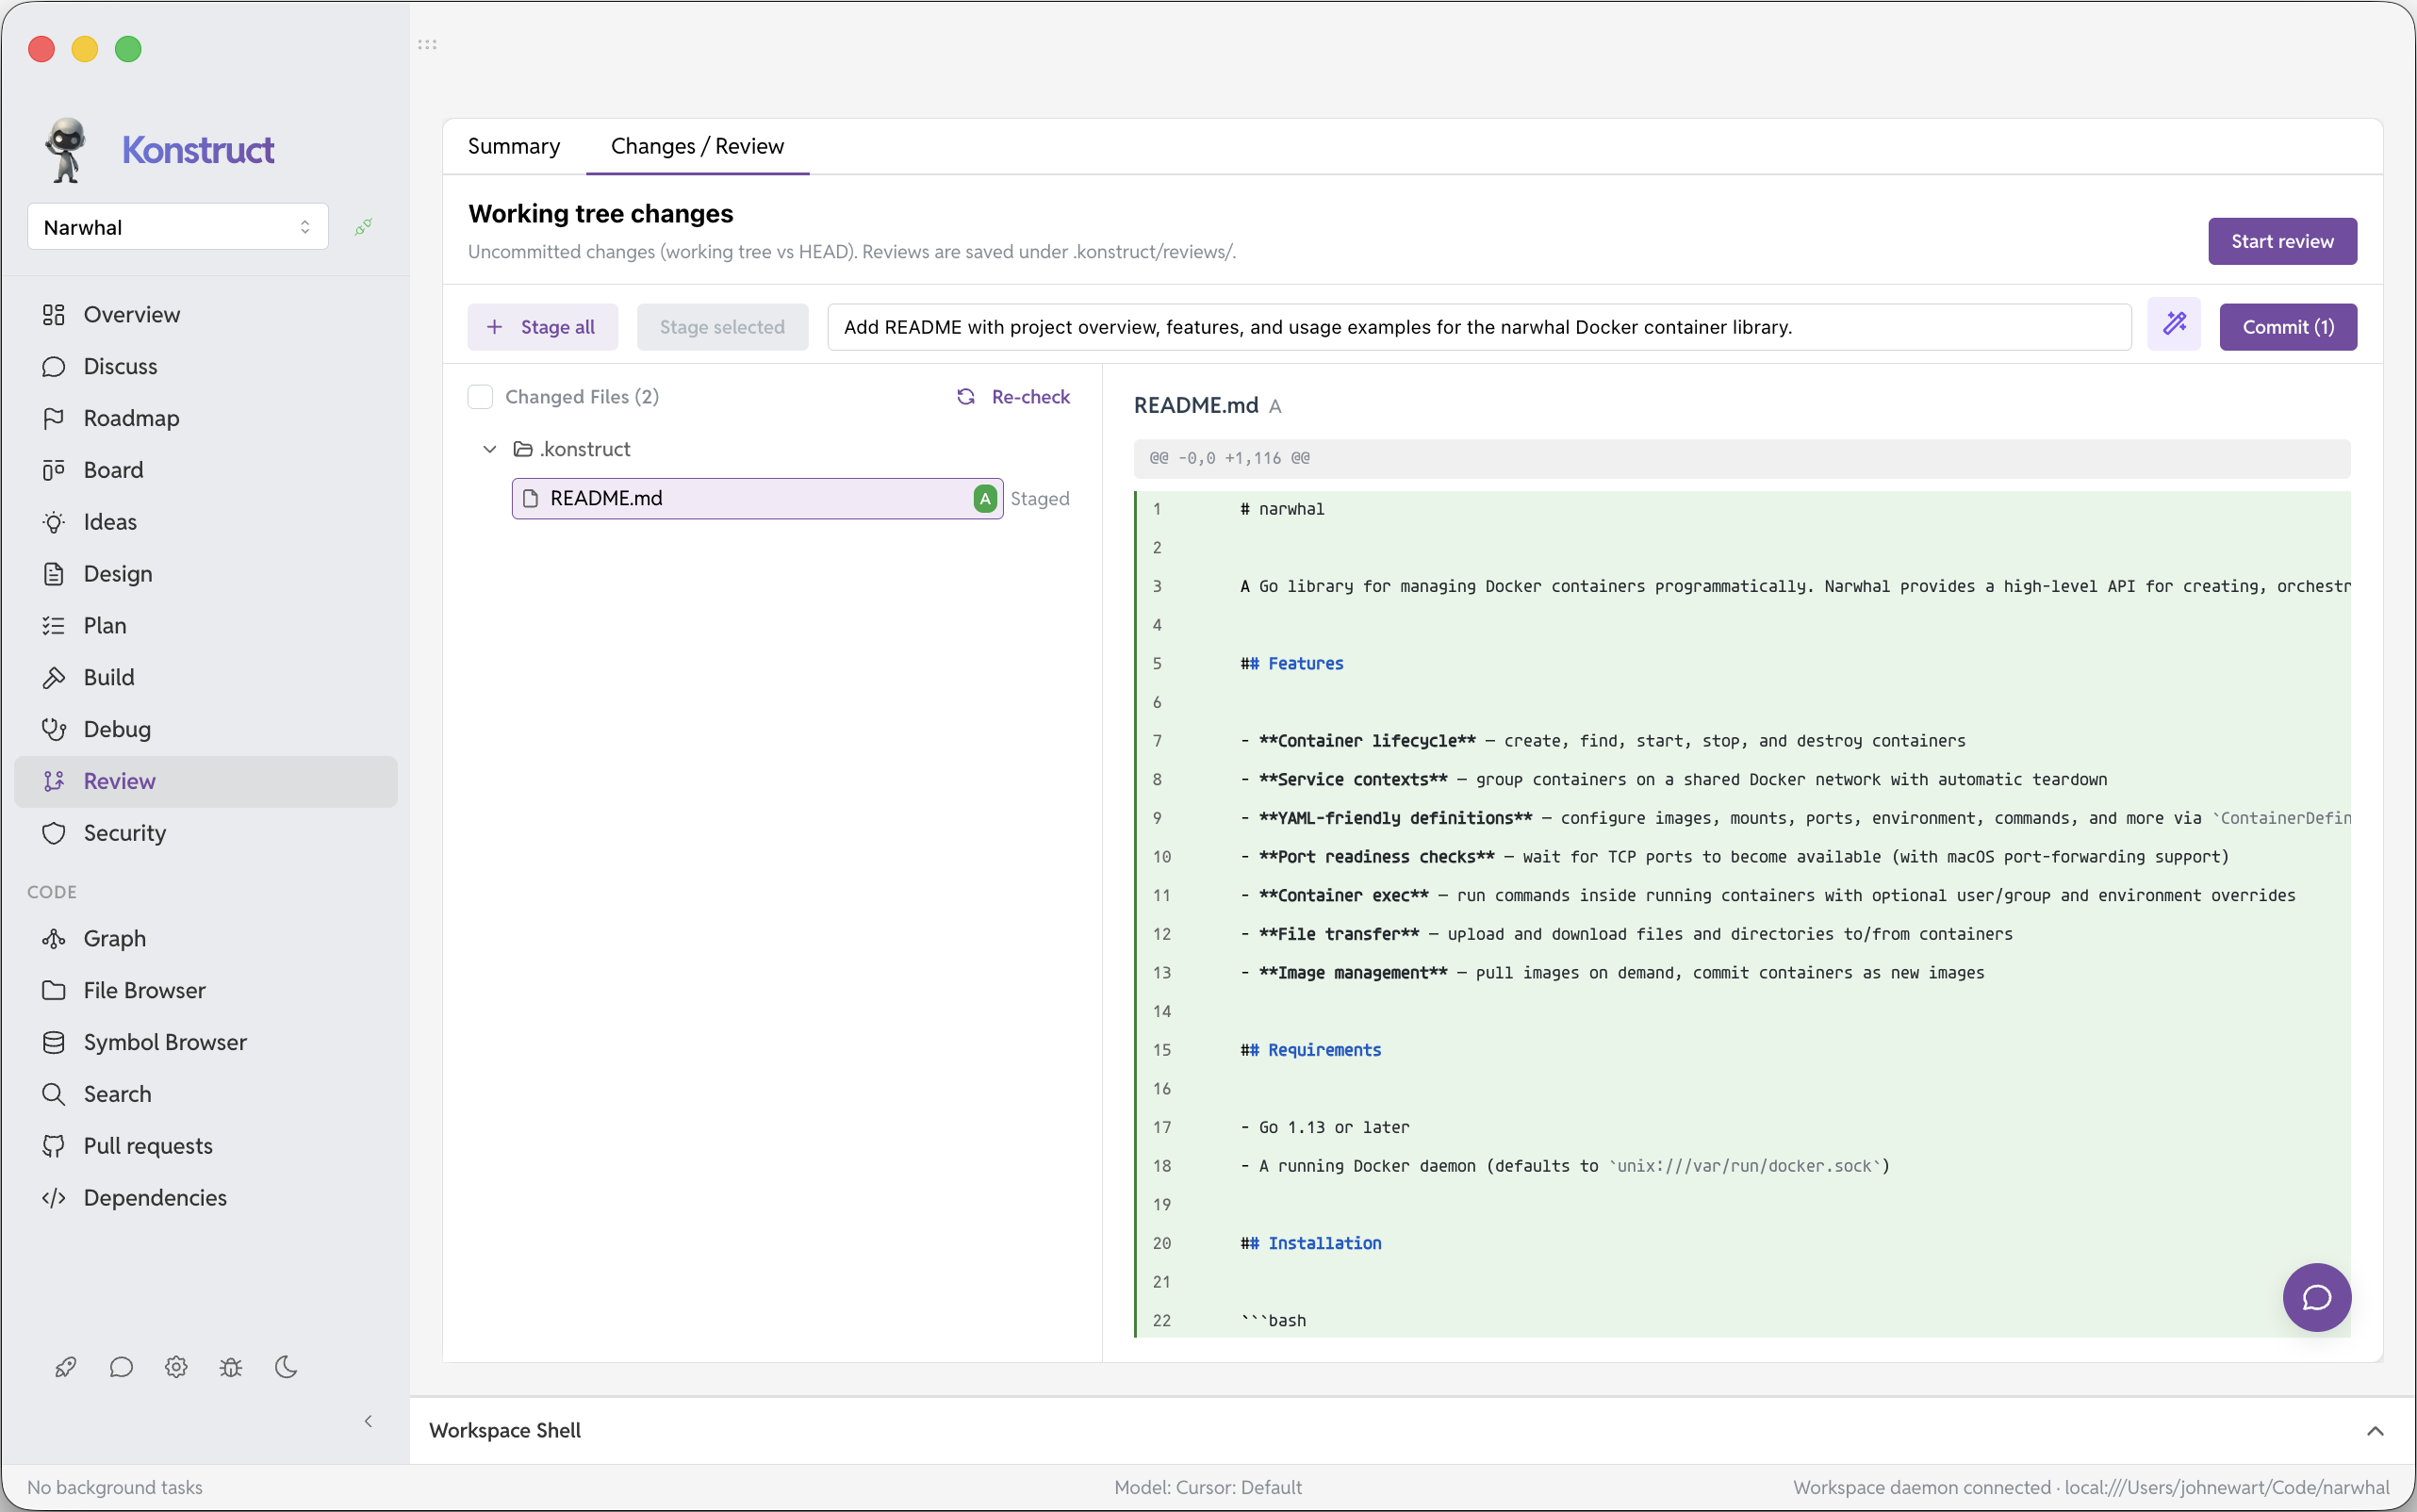Collapse the sidebar with the chevron
Viewport: 2417px width, 1512px height.
point(368,1422)
